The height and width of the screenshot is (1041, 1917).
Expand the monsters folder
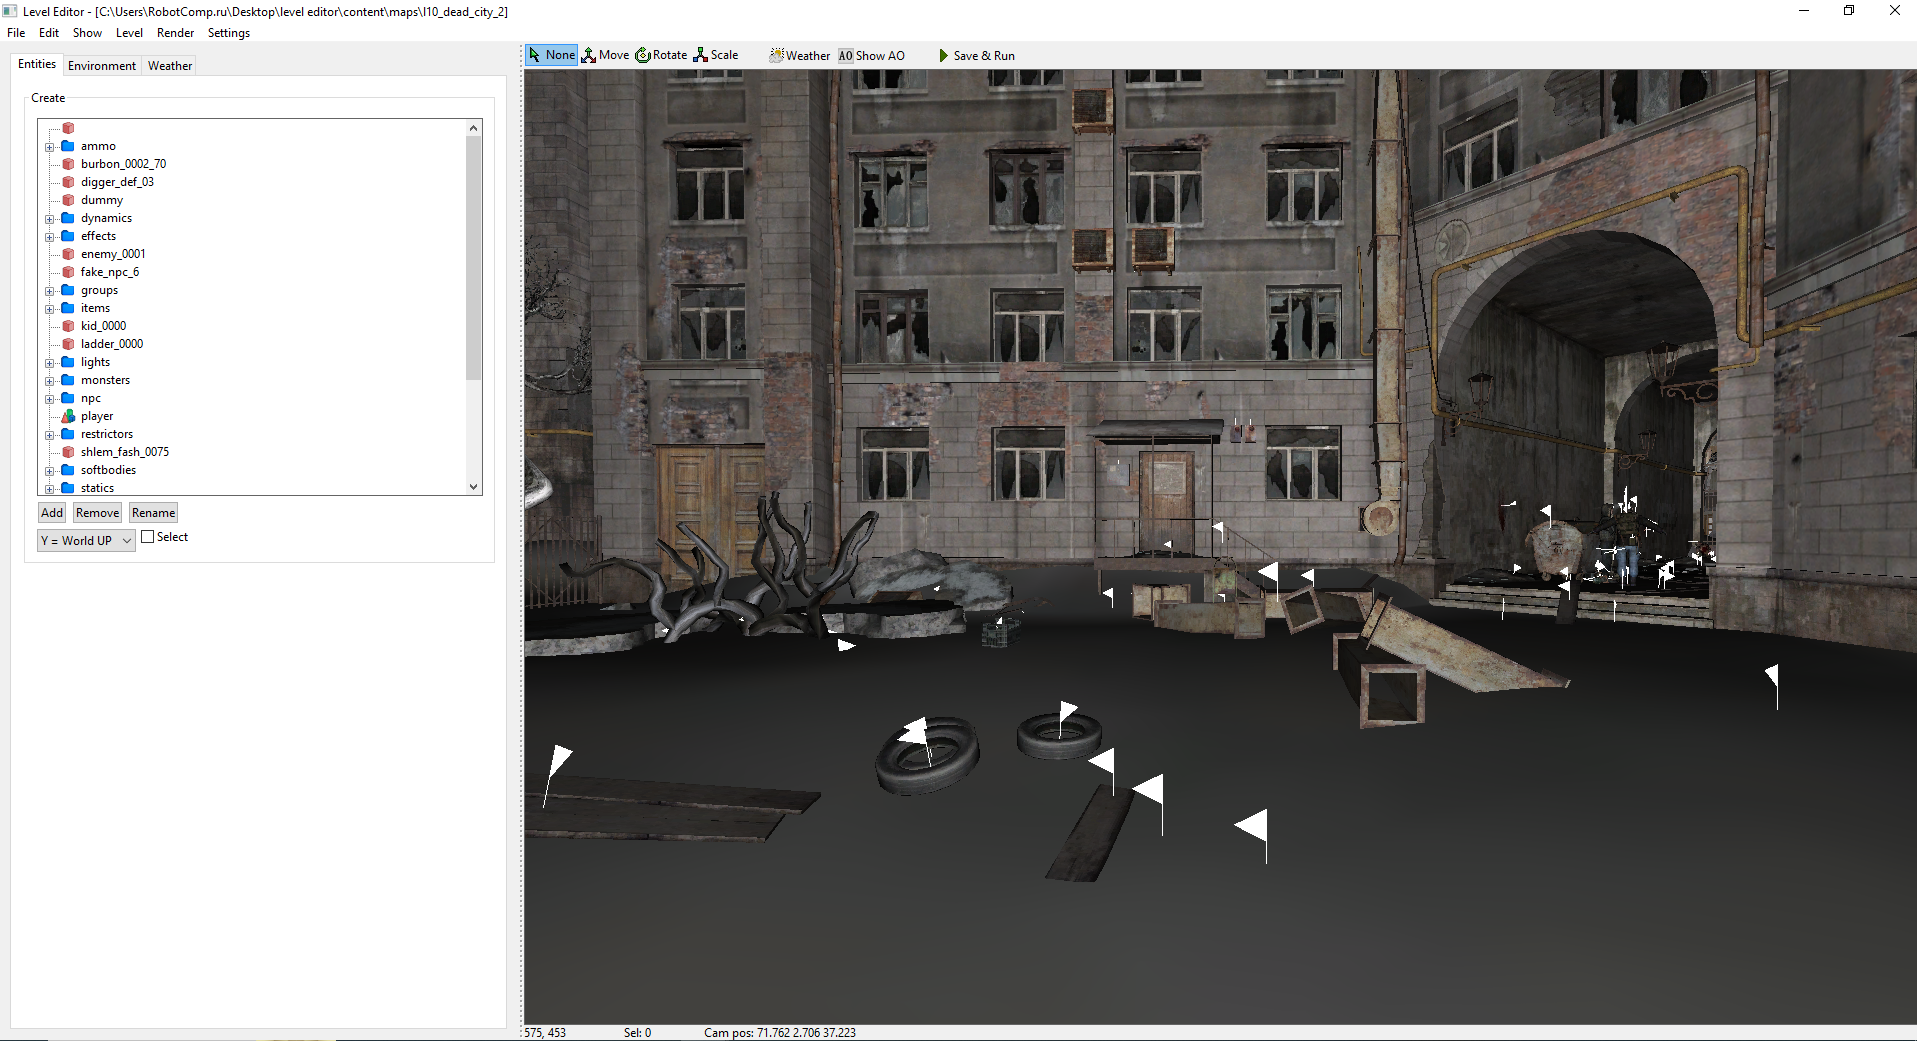pos(49,381)
